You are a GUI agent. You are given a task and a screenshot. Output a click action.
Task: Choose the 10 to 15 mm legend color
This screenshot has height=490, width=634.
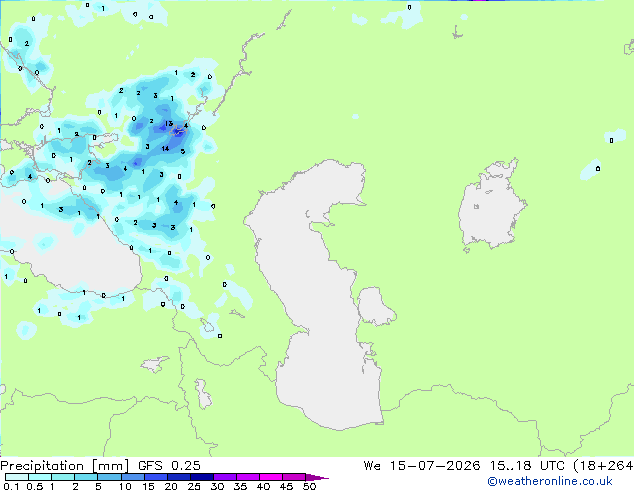coord(133,477)
